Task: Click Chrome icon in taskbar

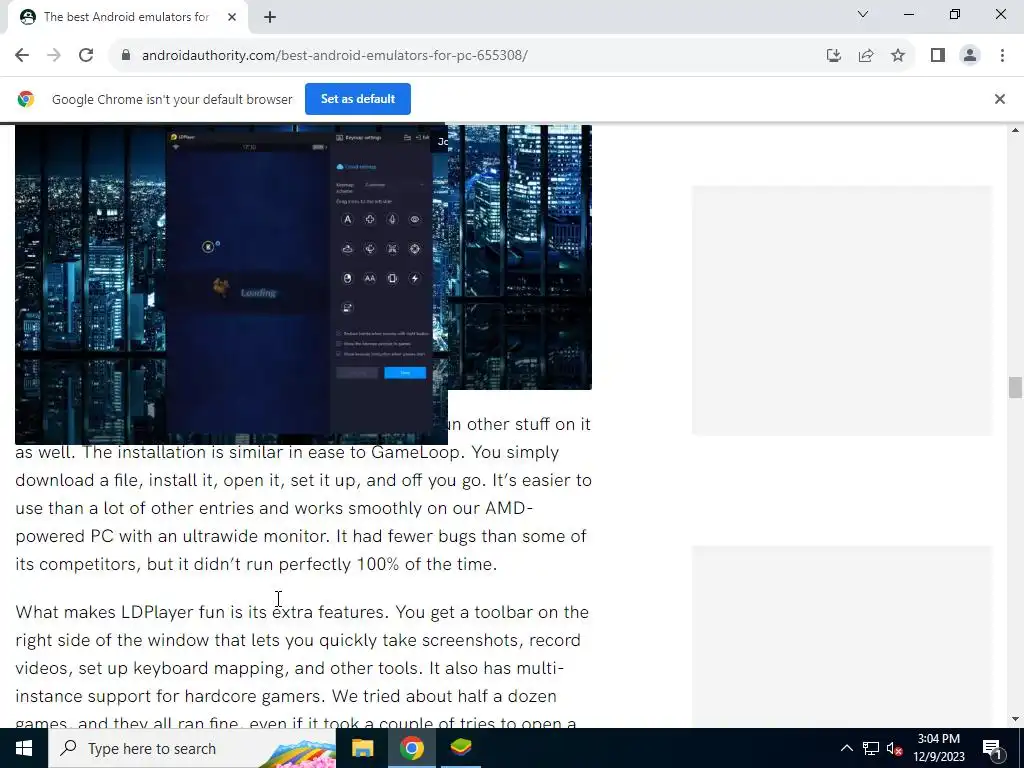Action: 411,748
